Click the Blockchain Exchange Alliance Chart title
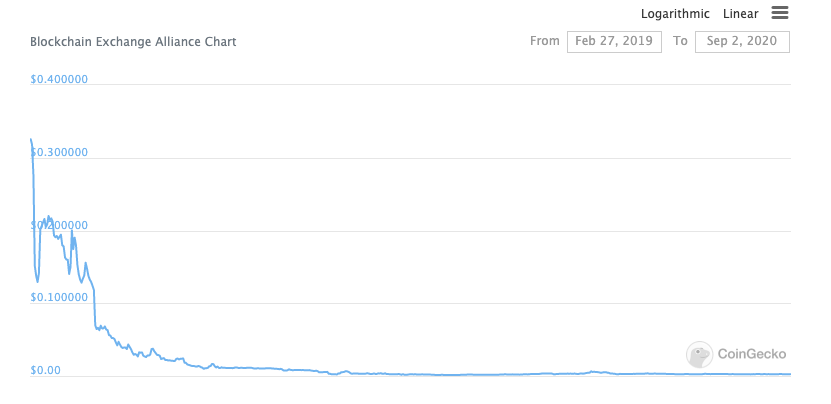The height and width of the screenshot is (404, 831). coord(133,42)
